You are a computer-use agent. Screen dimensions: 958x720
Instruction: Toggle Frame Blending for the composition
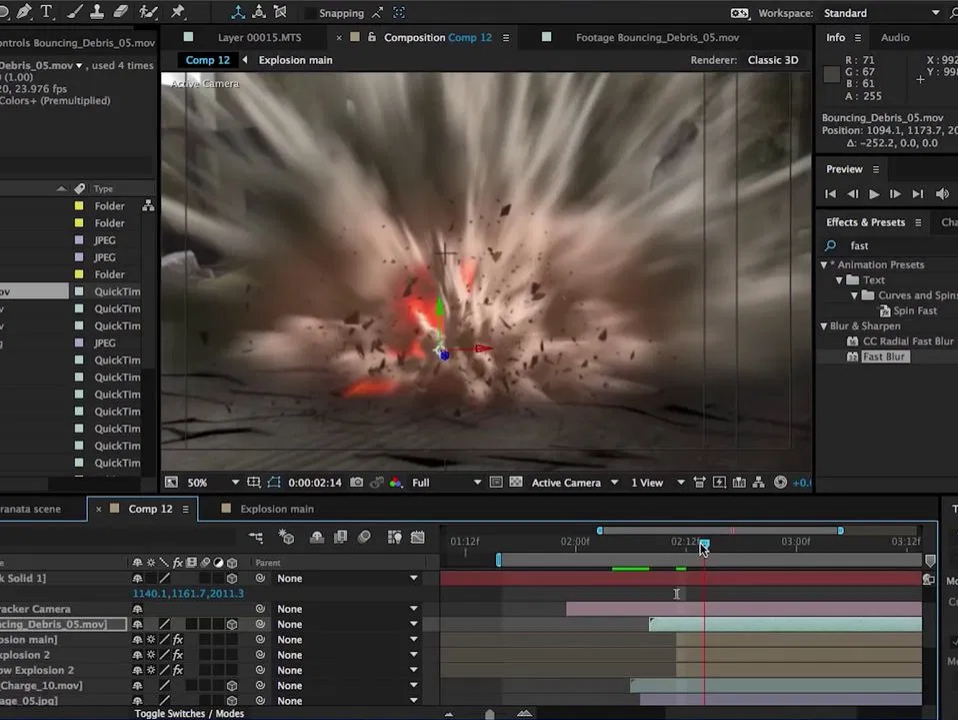(340, 537)
